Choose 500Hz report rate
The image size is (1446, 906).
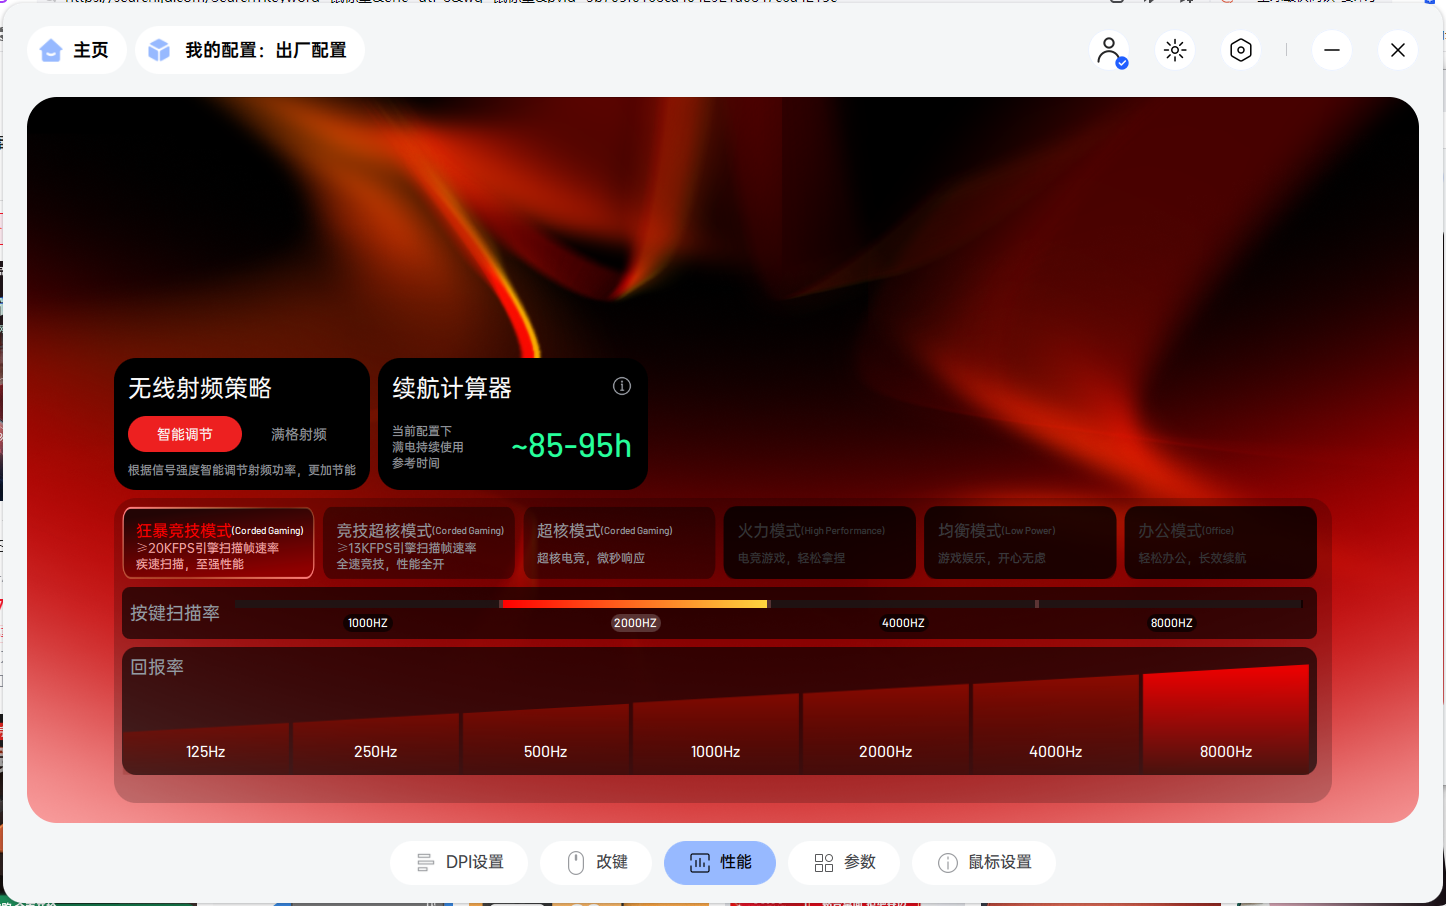tap(546, 738)
